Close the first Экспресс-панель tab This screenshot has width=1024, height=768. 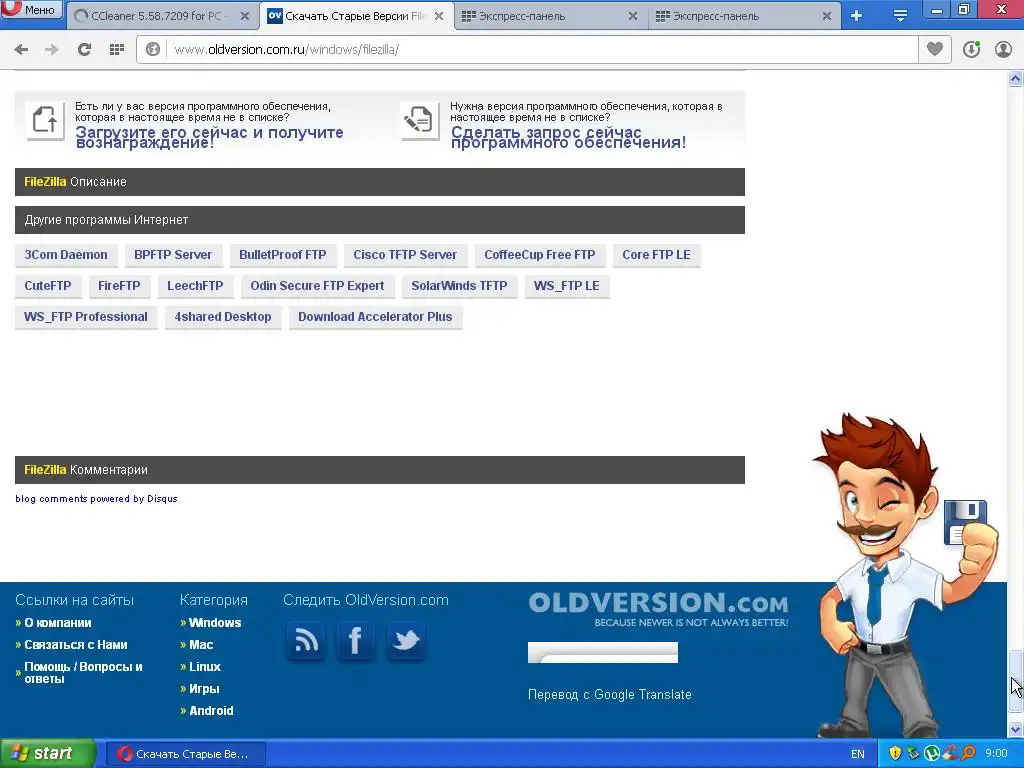[633, 16]
